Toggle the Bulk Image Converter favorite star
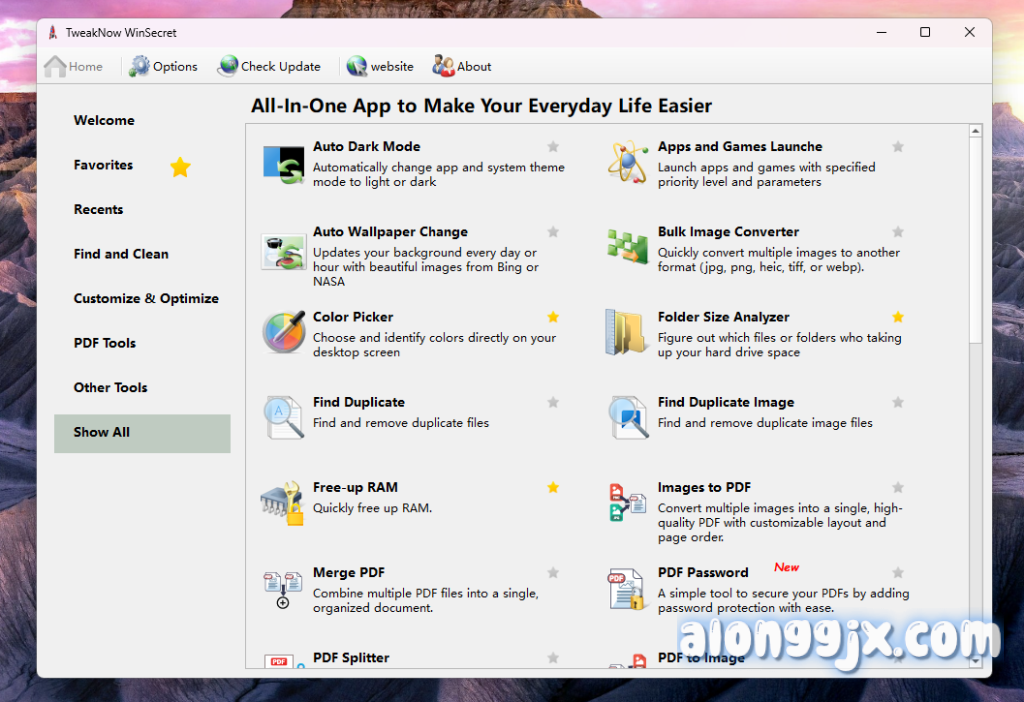 click(x=898, y=232)
